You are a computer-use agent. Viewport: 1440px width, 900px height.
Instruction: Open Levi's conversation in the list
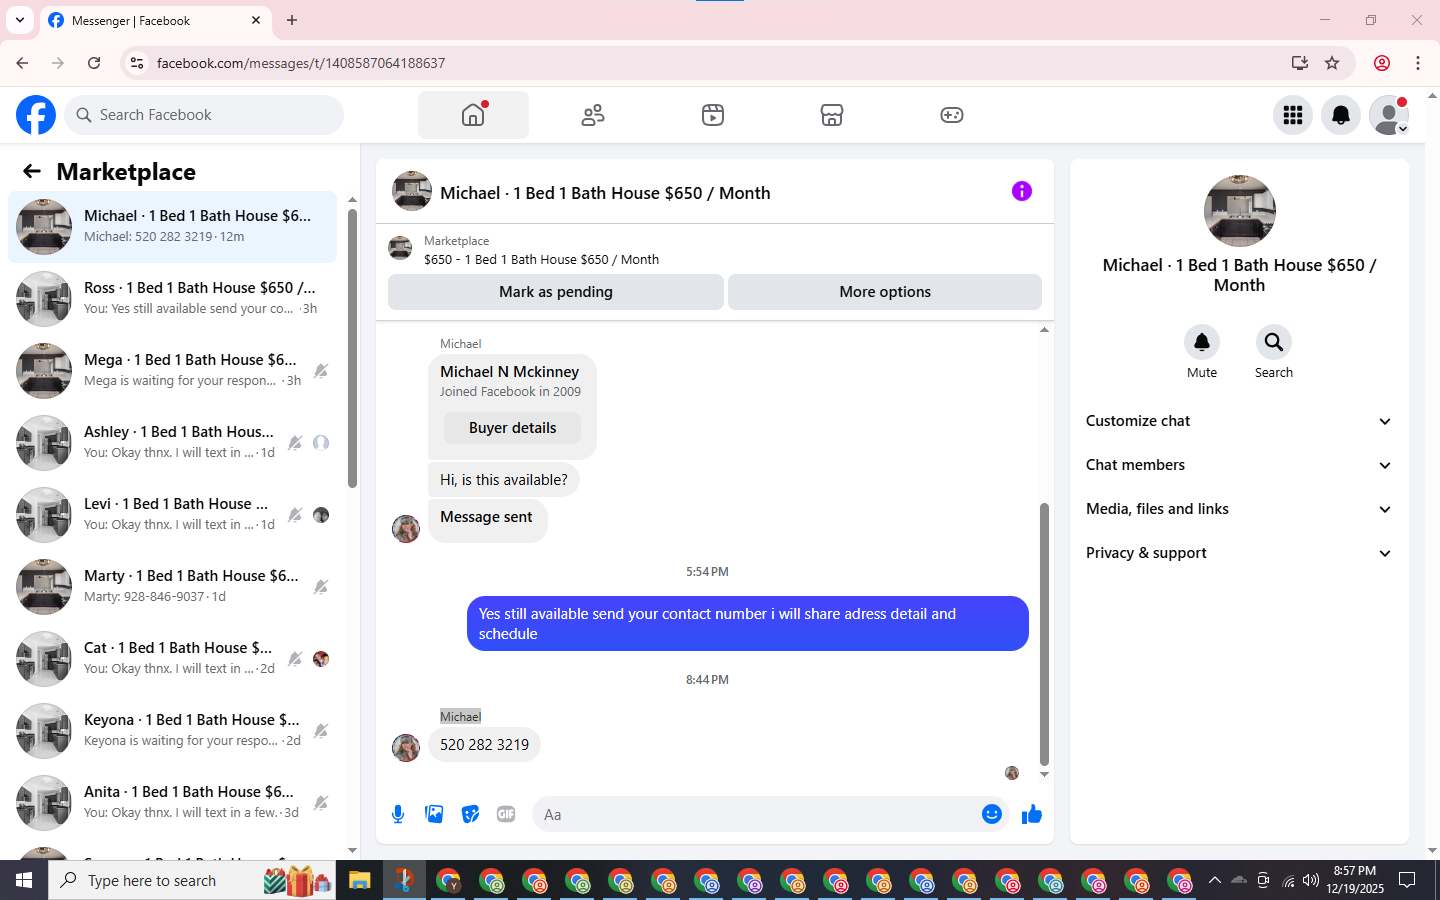(172, 515)
